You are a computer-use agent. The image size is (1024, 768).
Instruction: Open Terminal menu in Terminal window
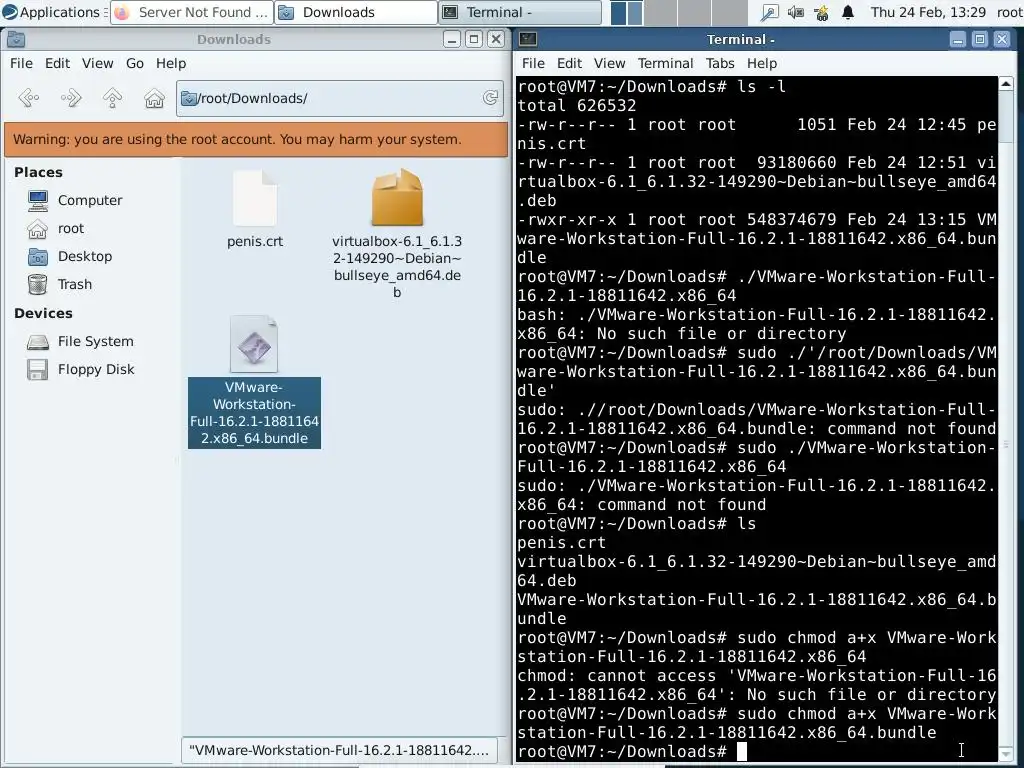click(665, 63)
